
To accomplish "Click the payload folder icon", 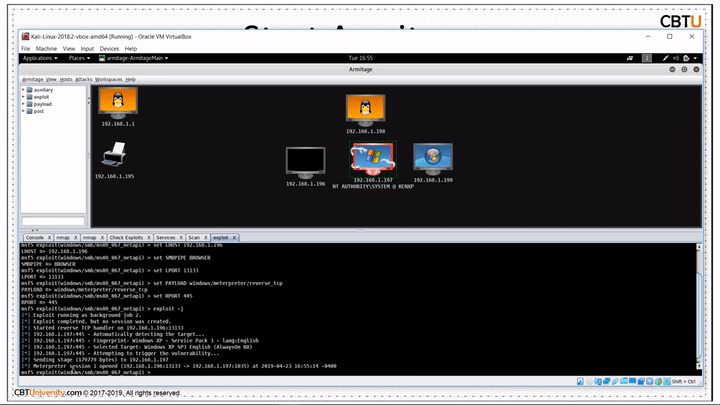I will point(29,104).
